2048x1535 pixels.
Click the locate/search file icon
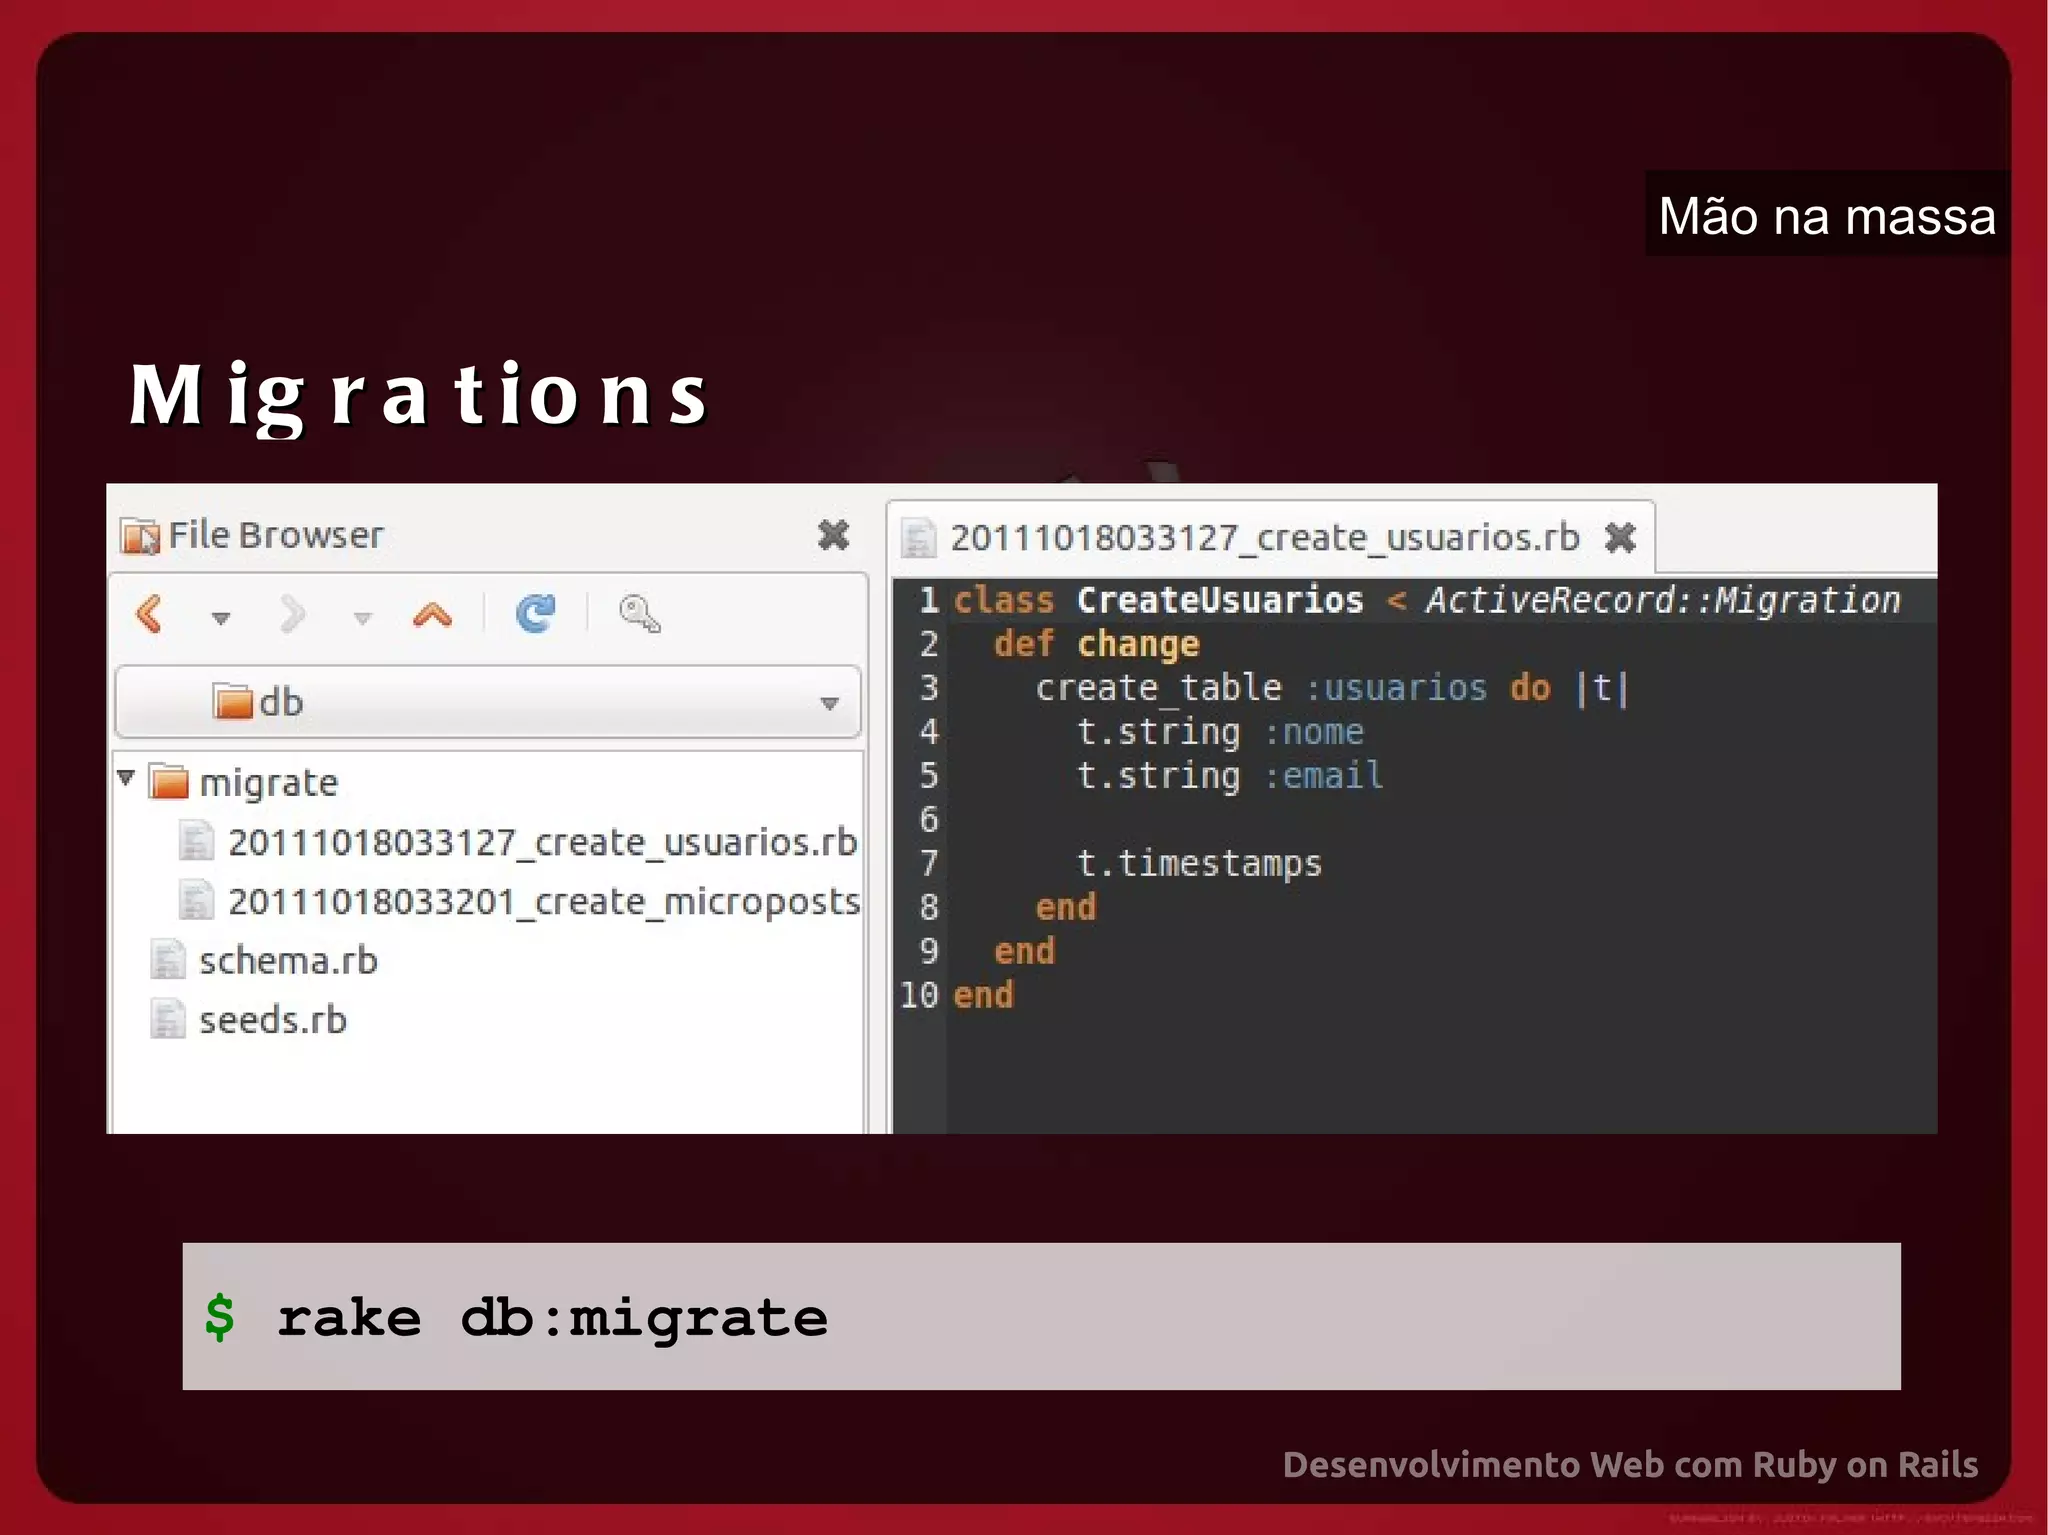(x=639, y=613)
